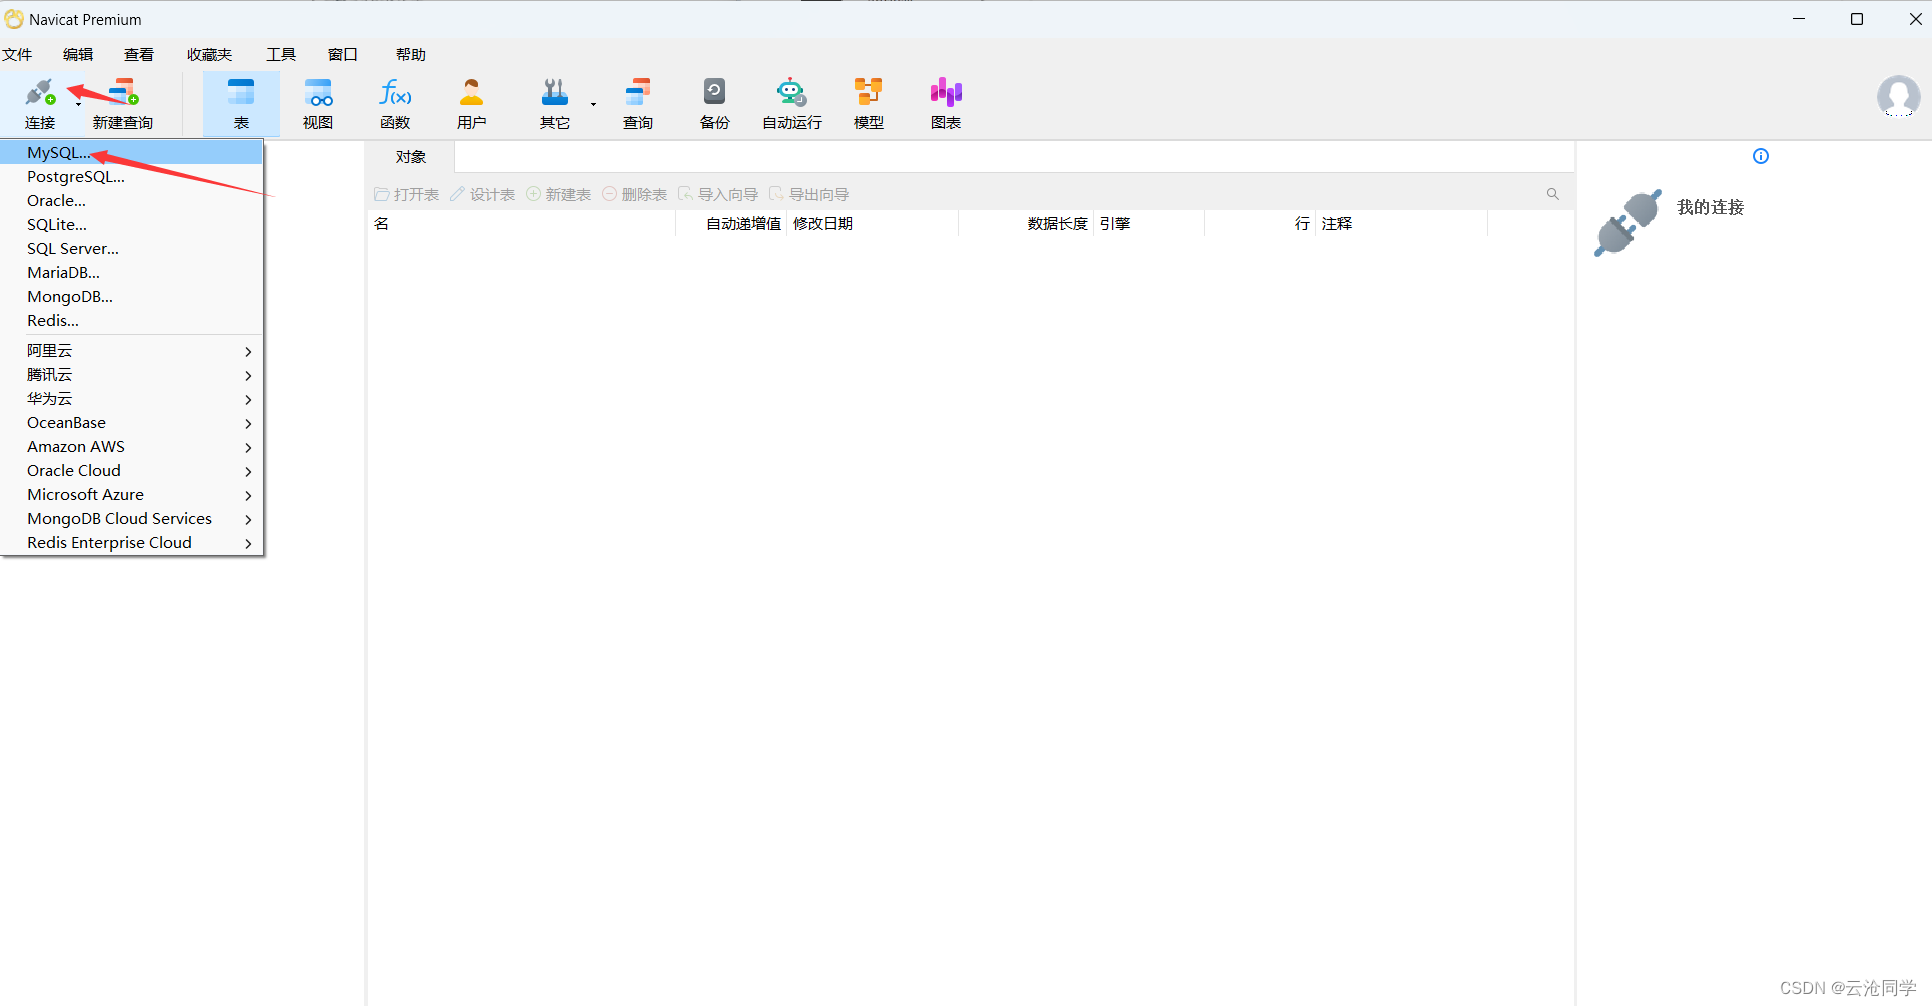Switch to the 对象 tab
The width and height of the screenshot is (1932, 1006).
(411, 157)
